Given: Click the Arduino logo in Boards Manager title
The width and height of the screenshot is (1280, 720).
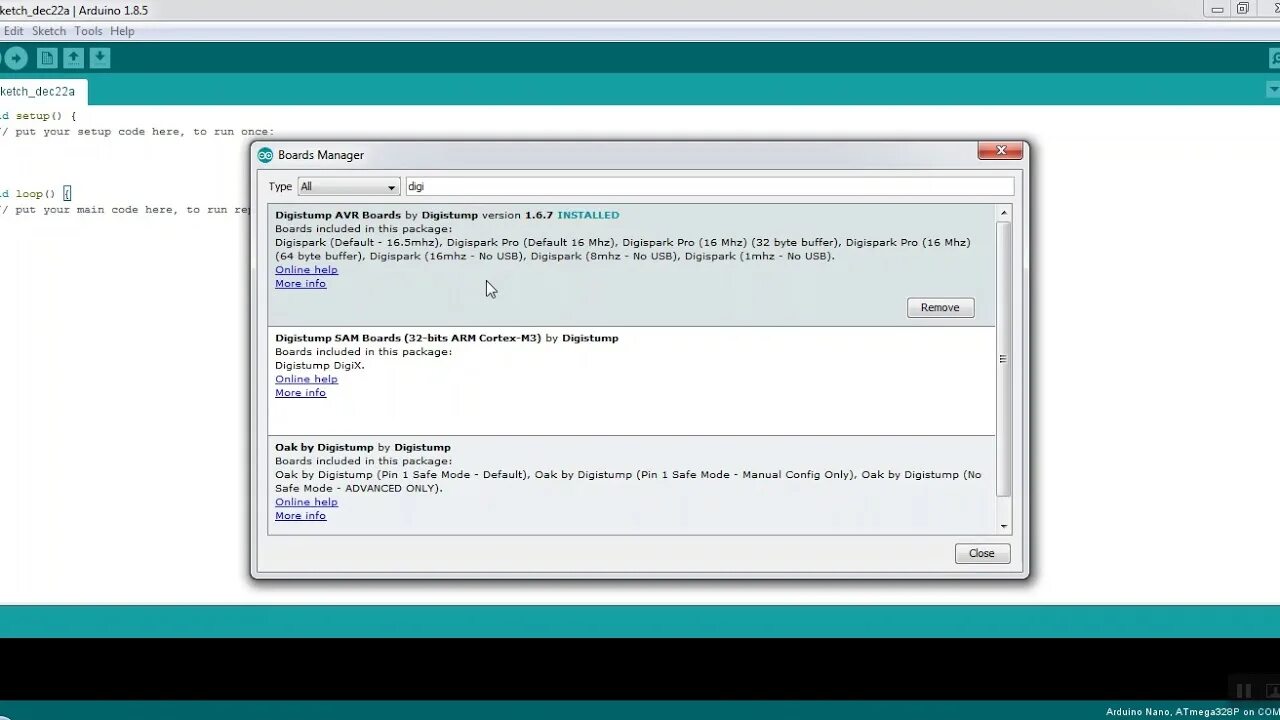Looking at the screenshot, I should pyautogui.click(x=265, y=155).
